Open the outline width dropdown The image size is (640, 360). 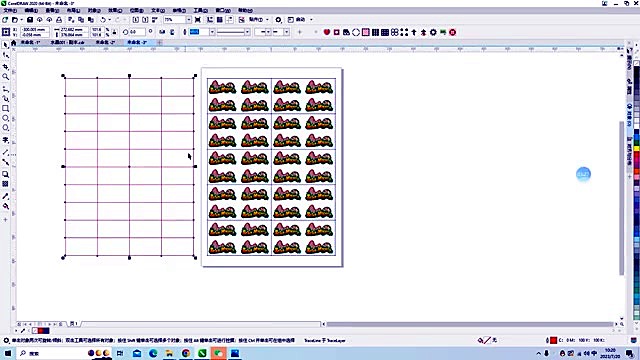coord(212,32)
